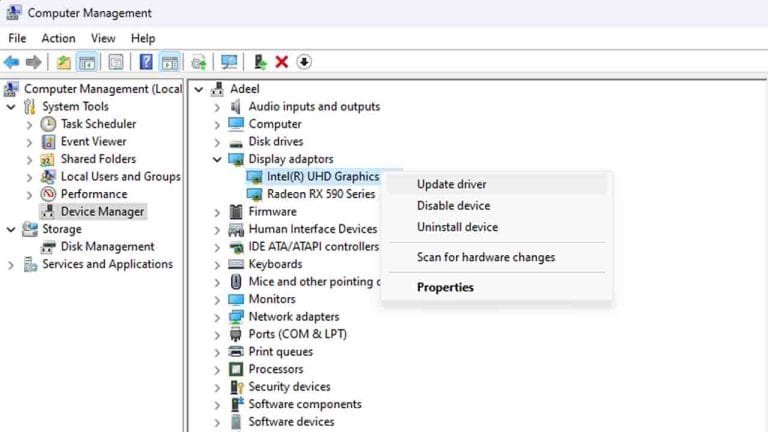Collapse the Display adaptors category

tap(217, 159)
